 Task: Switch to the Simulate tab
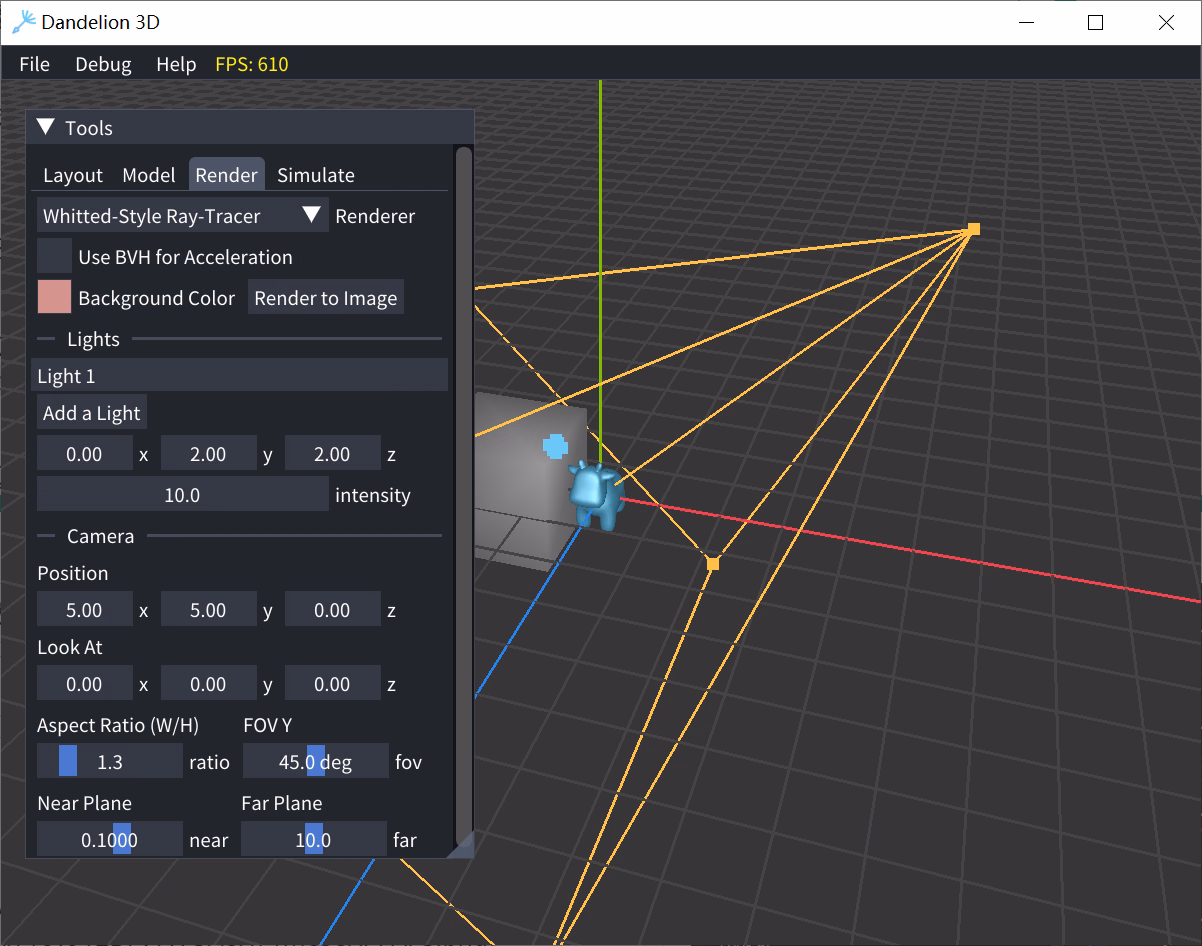point(316,175)
